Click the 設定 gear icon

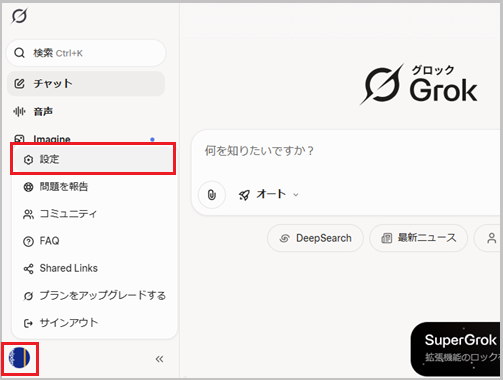pos(28,160)
